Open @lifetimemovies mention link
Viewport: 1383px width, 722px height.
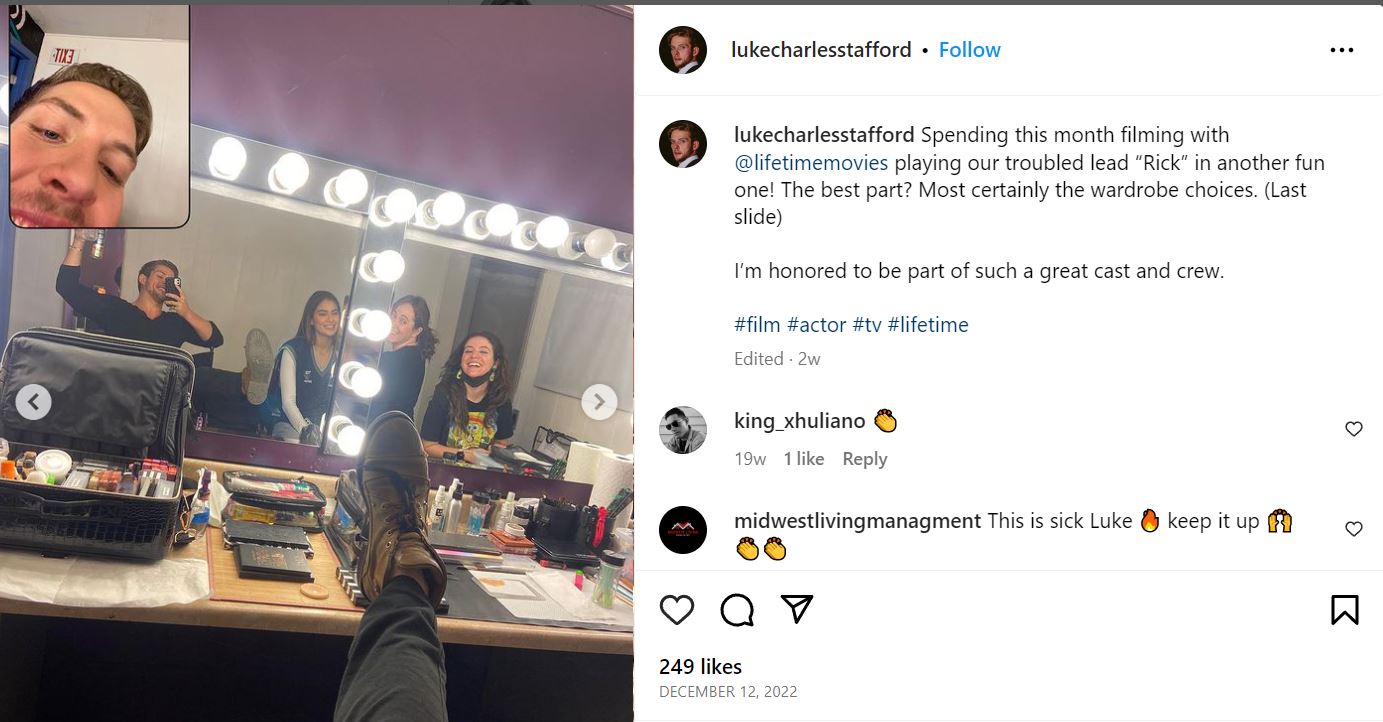(811, 162)
